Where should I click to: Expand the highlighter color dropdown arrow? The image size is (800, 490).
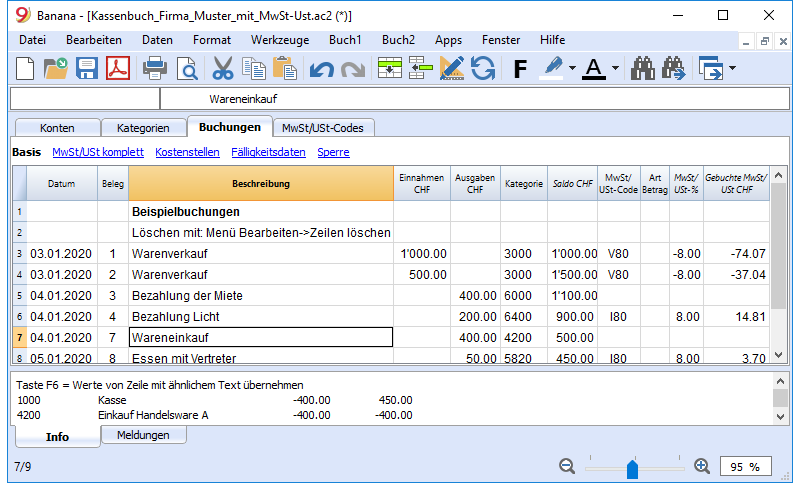(x=572, y=68)
